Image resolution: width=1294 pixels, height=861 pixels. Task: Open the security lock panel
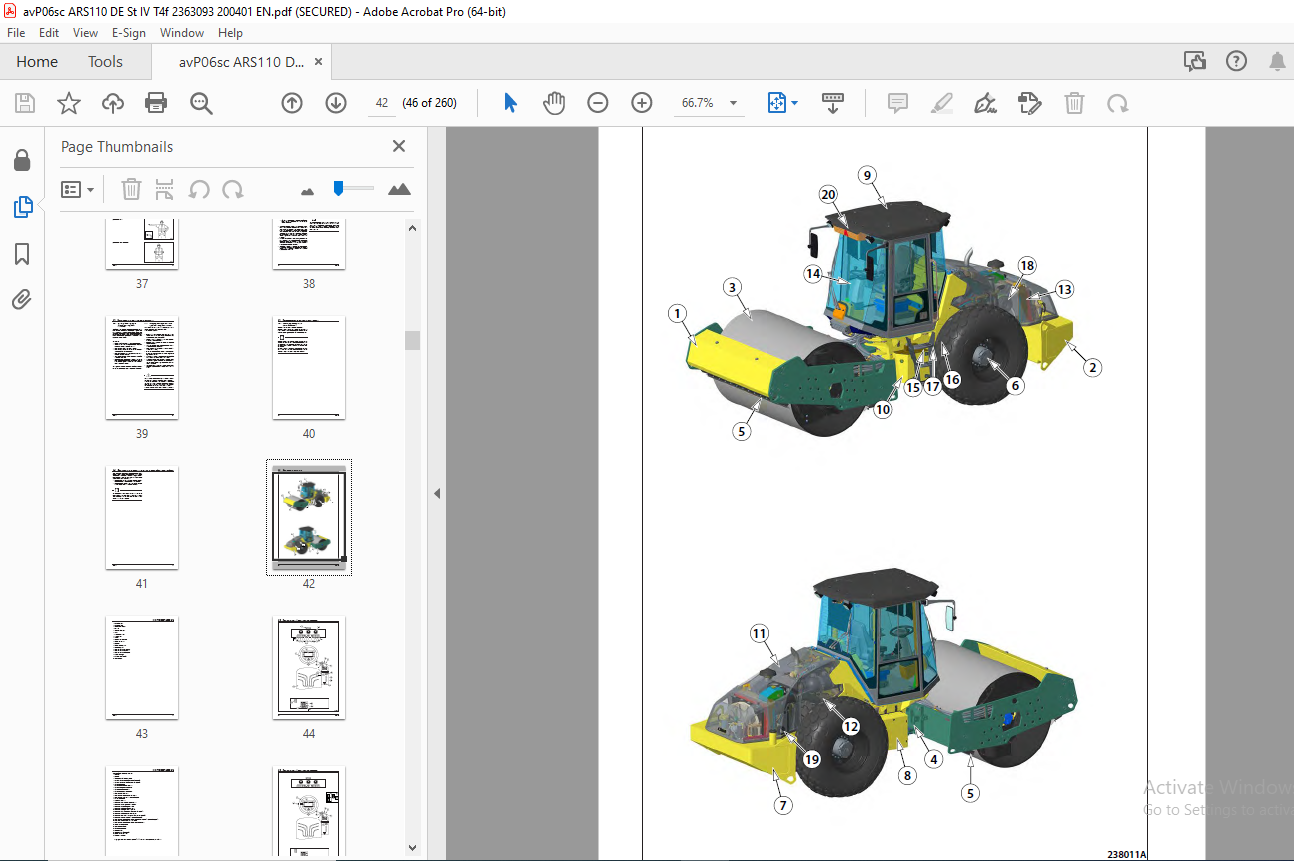pyautogui.click(x=22, y=160)
